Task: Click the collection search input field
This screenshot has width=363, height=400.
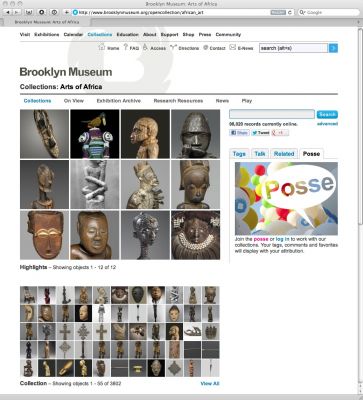Action: coord(272,114)
